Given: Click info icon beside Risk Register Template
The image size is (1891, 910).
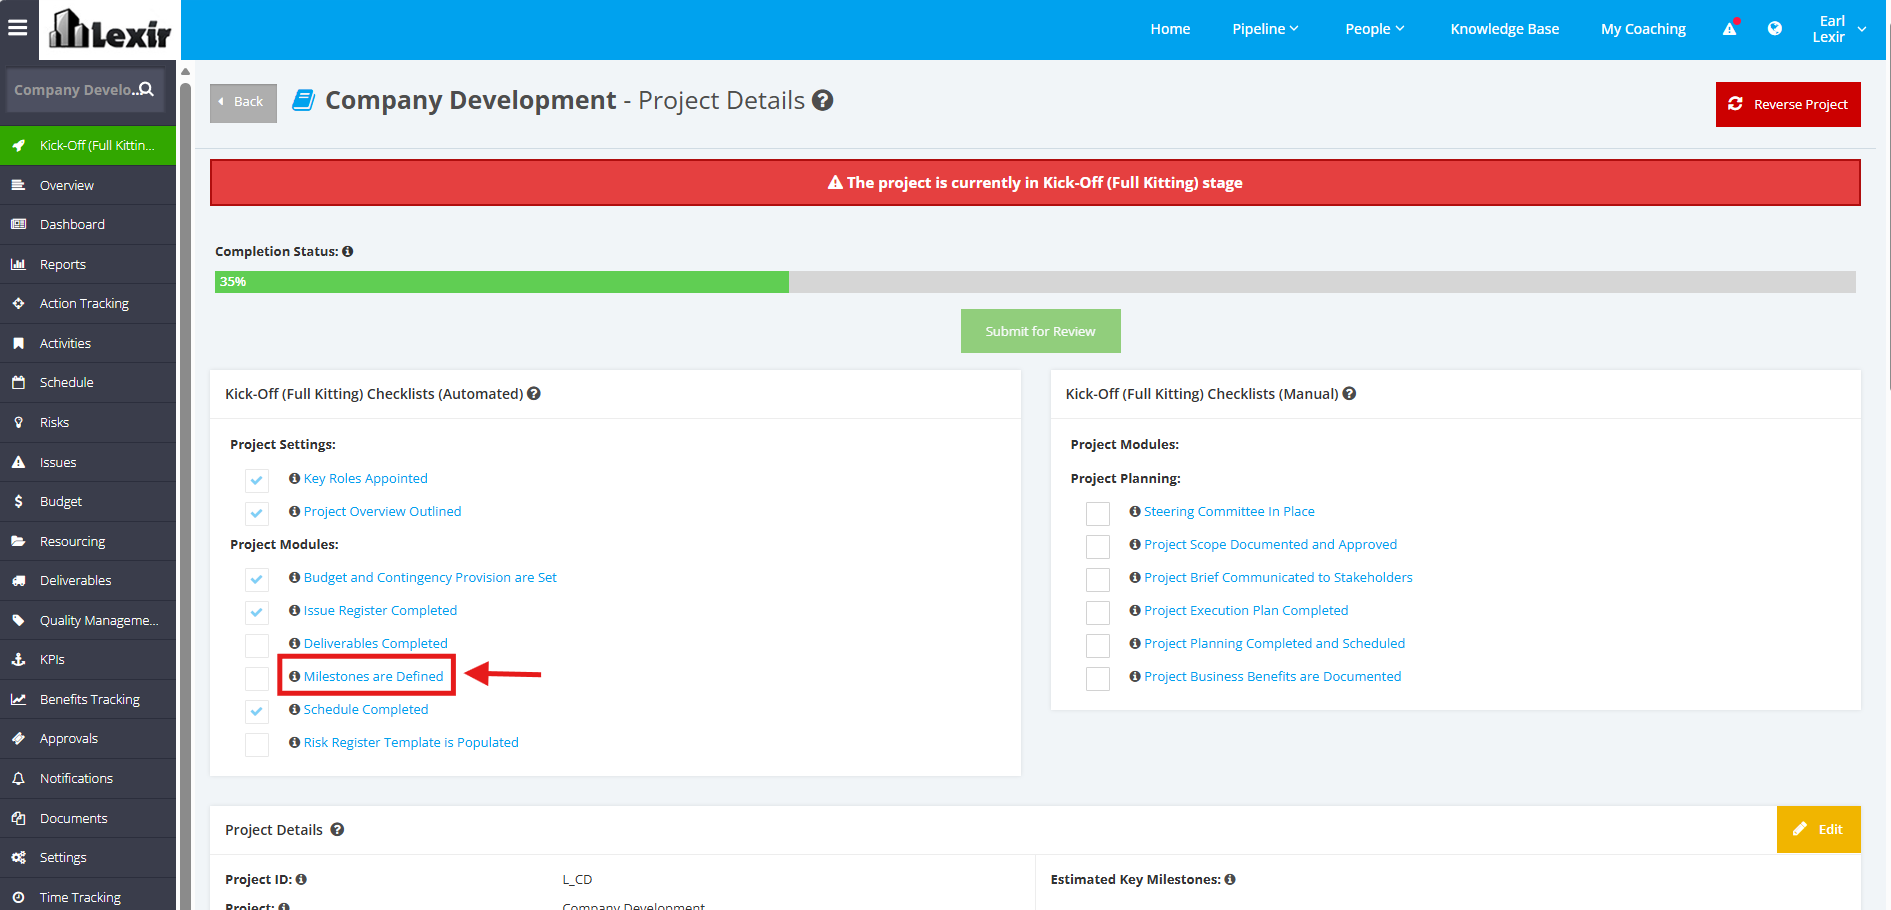Looking at the screenshot, I should (294, 742).
